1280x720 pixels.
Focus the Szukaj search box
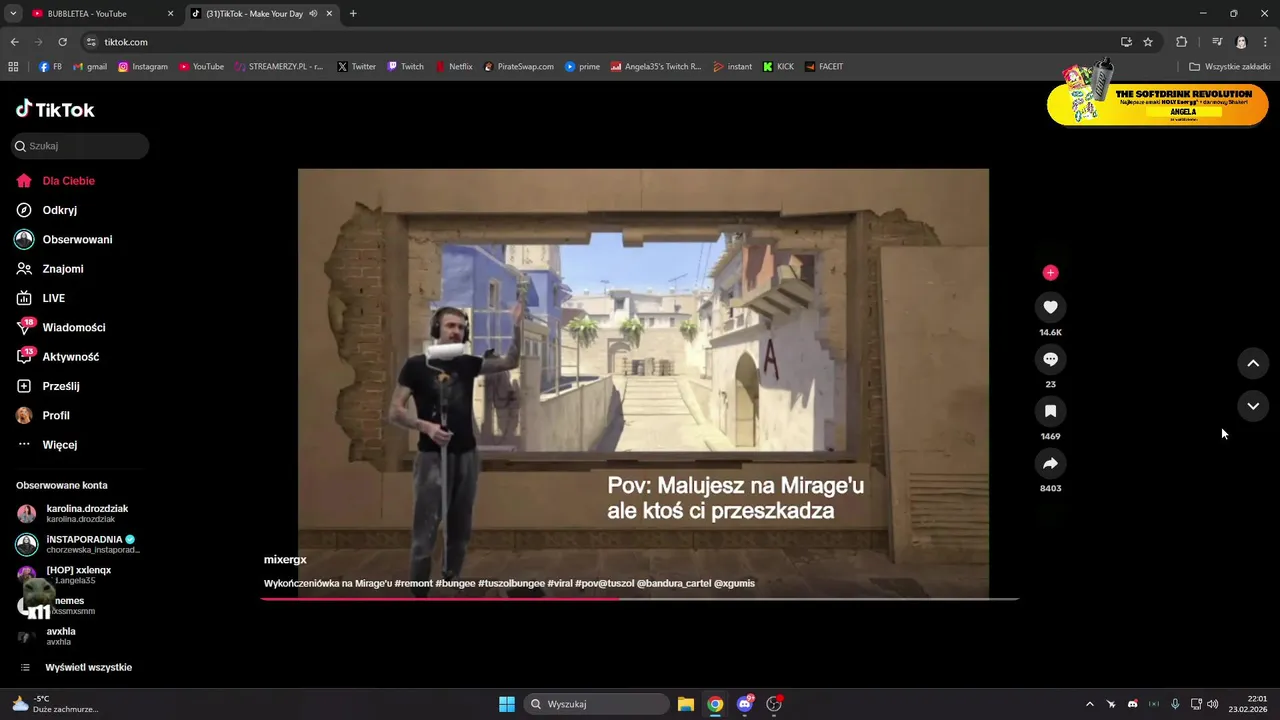pyautogui.click(x=80, y=146)
